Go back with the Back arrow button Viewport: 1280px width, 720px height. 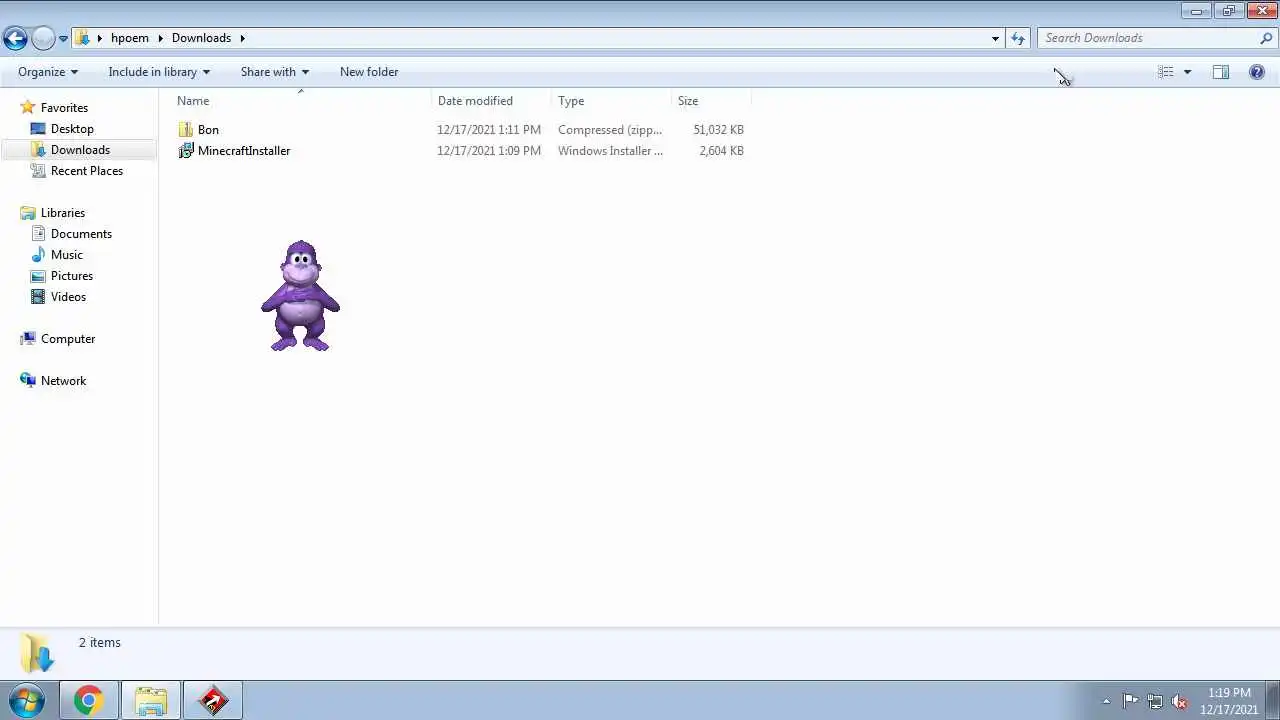[15, 38]
